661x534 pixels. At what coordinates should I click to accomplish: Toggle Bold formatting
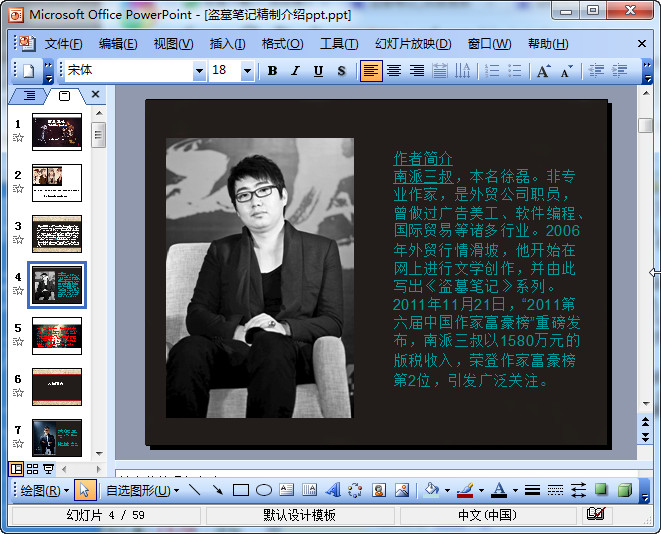coord(272,71)
